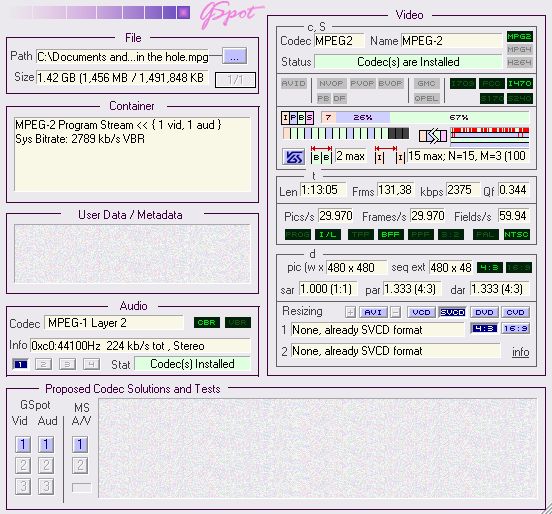Select audio stream 1 button

pyautogui.click(x=20, y=364)
